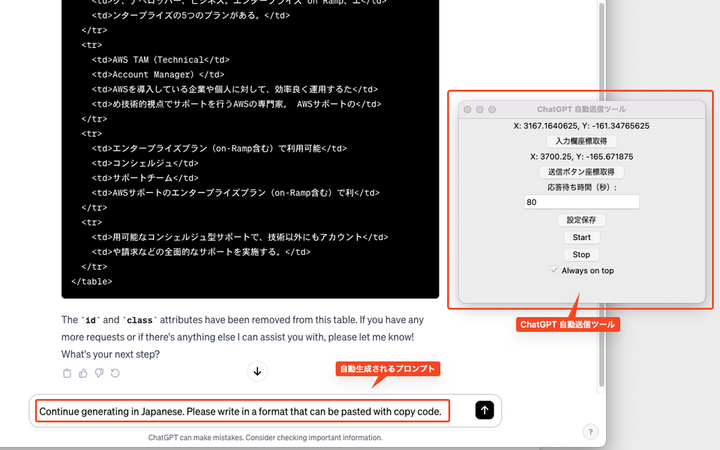Close the ChatGPT 自動送信ツール window
720x450 pixels.
click(x=467, y=109)
